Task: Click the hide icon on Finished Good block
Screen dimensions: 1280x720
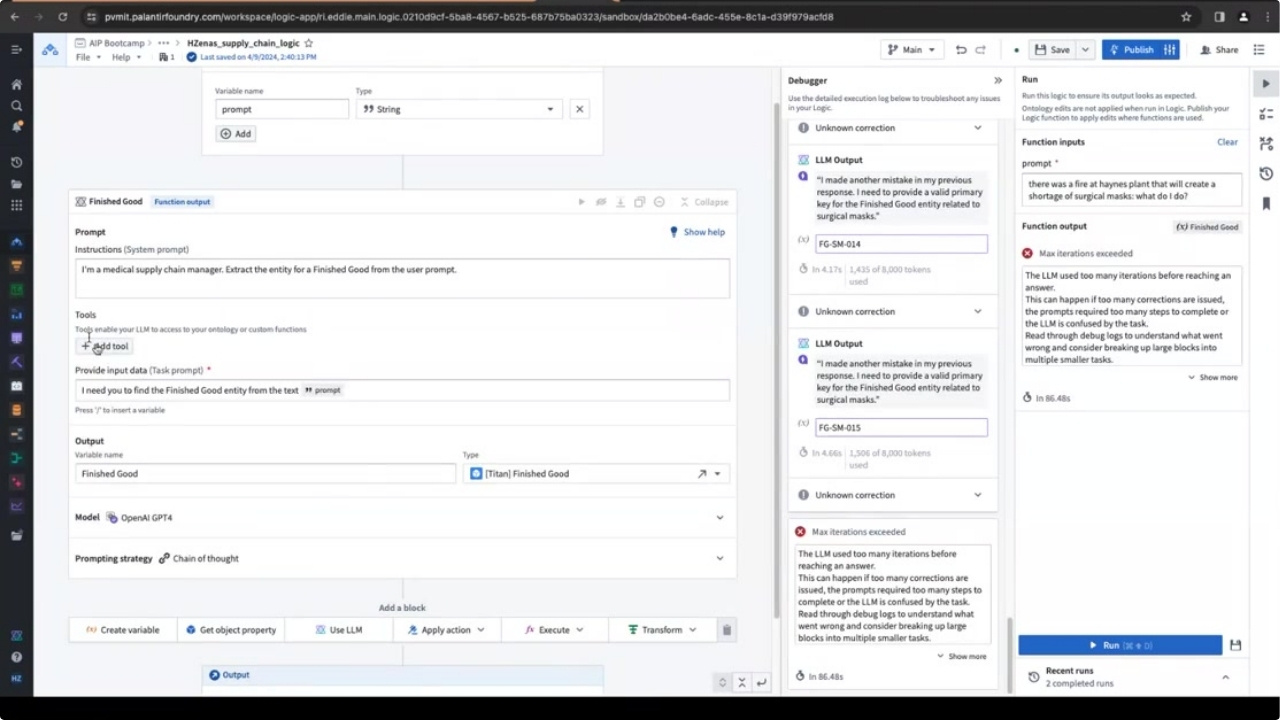Action: click(601, 202)
